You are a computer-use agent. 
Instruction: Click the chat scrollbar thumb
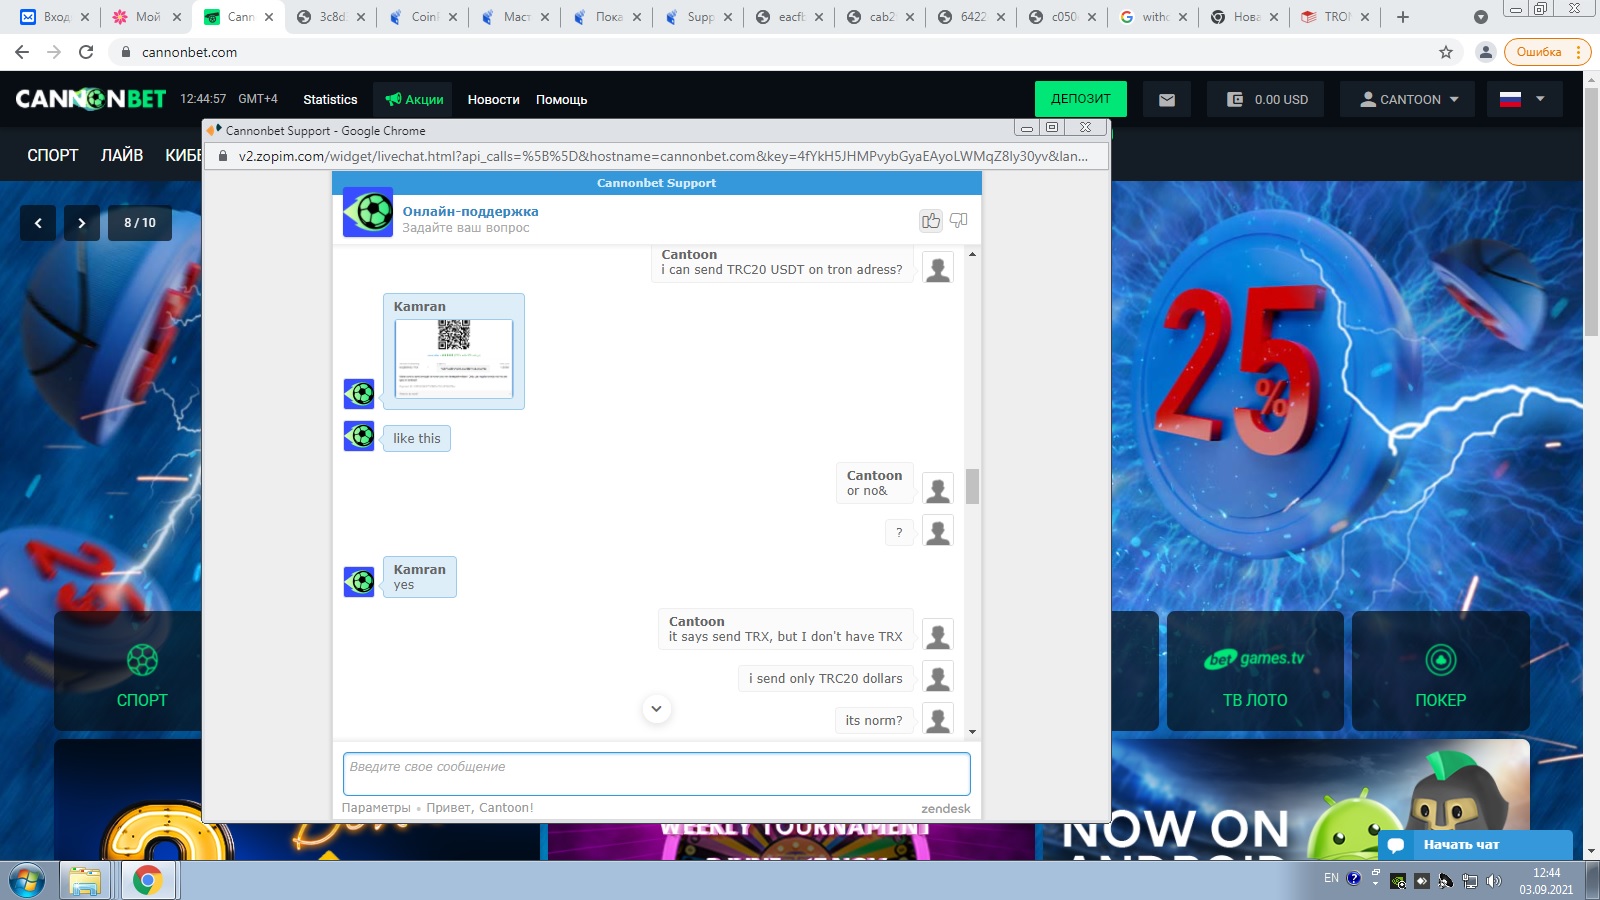(972, 486)
